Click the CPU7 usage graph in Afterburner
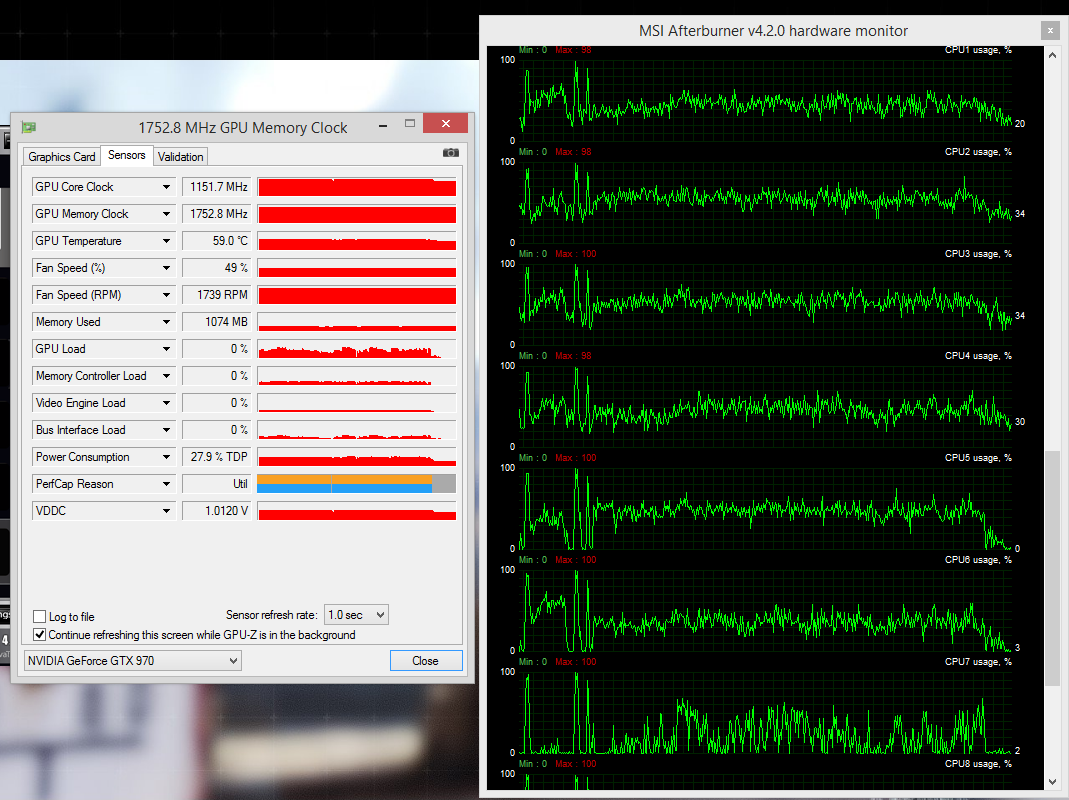 pos(766,712)
